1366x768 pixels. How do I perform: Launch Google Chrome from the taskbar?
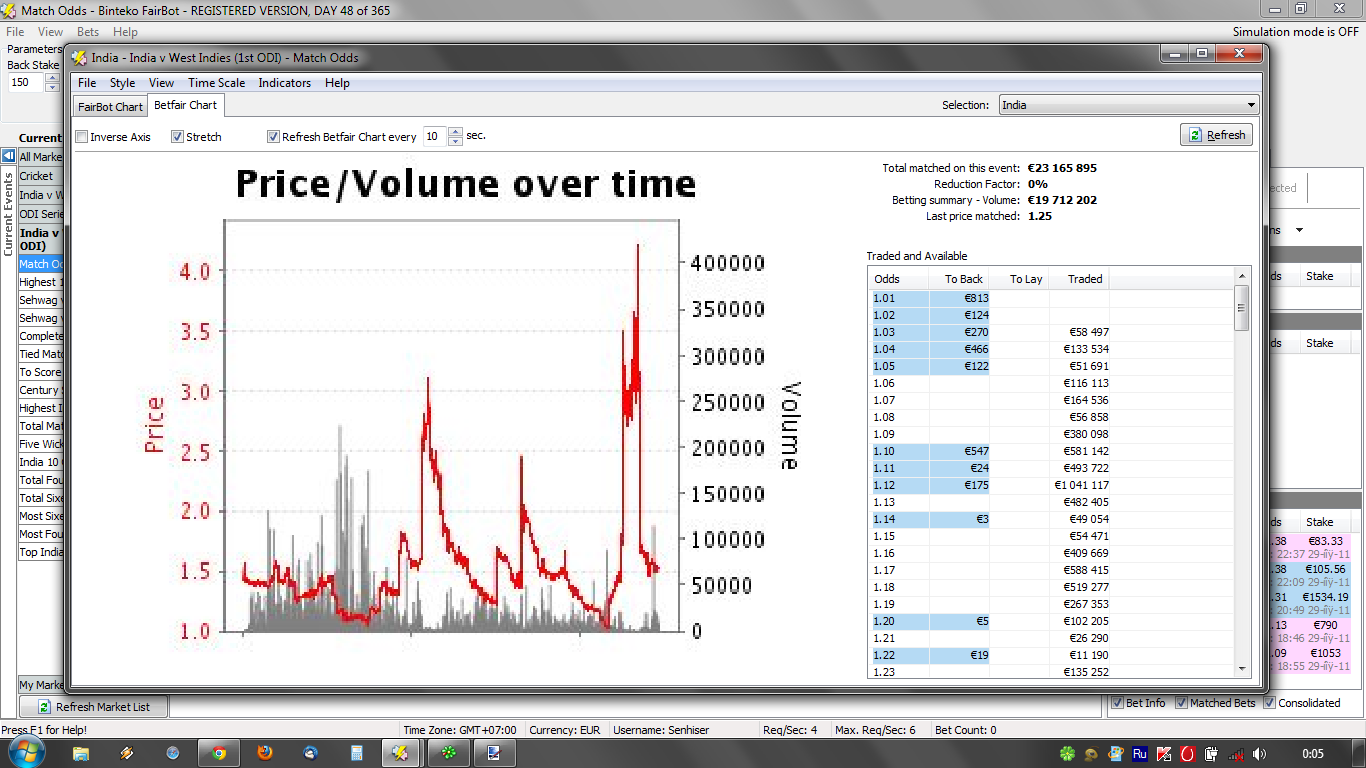[x=219, y=753]
